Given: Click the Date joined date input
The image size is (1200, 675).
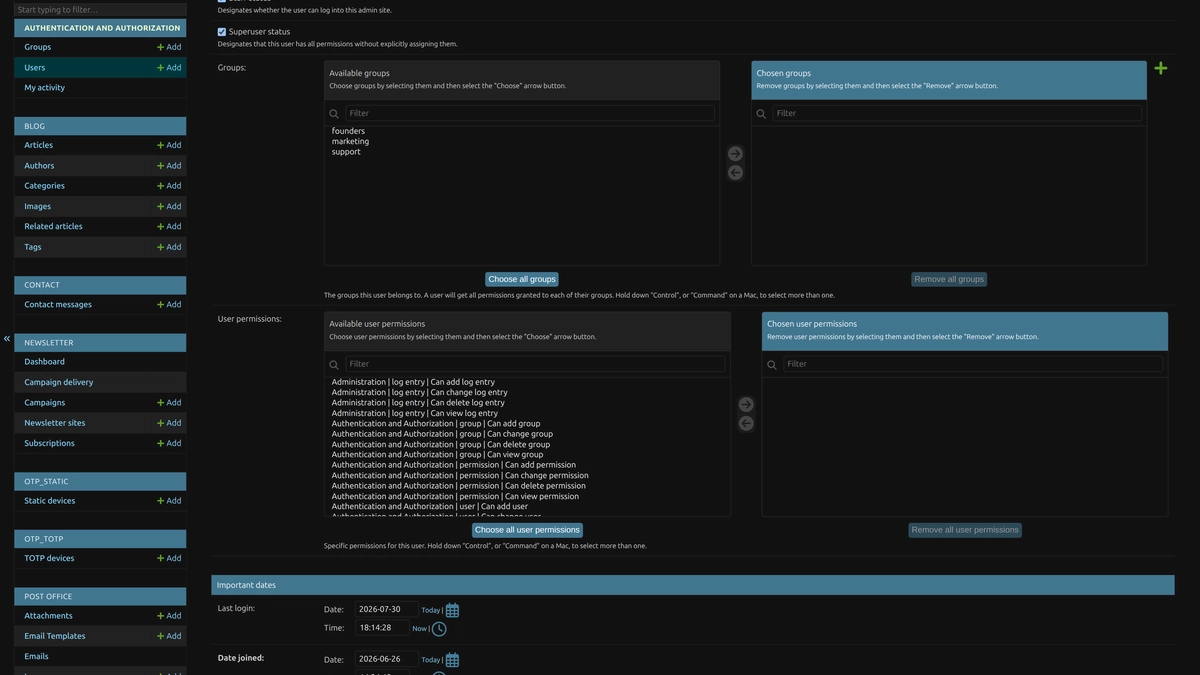Looking at the screenshot, I should pos(386,659).
